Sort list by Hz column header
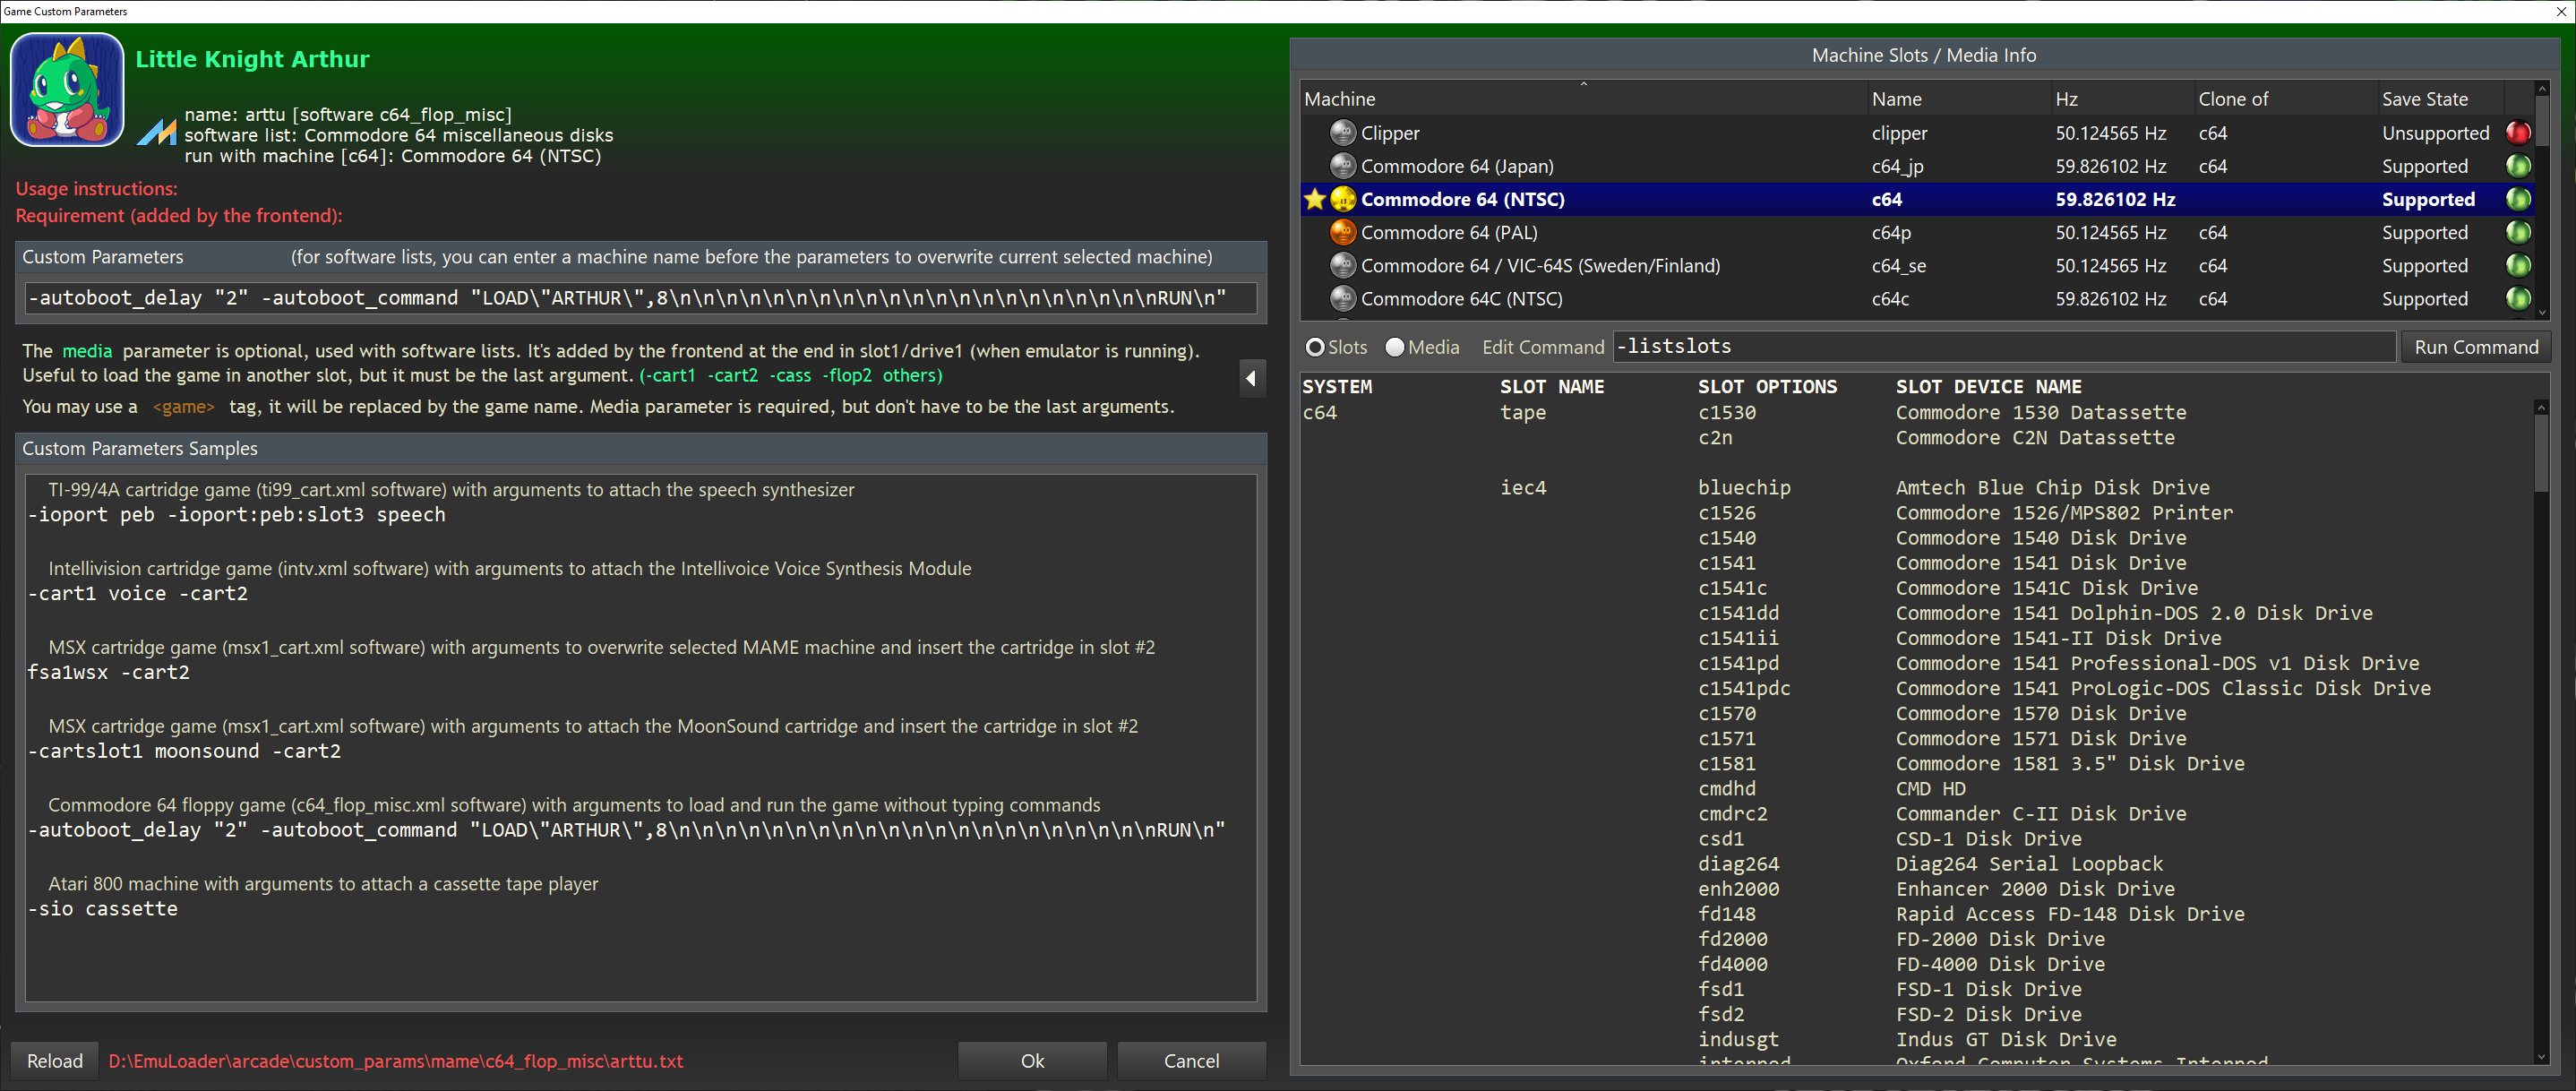 pos(2066,99)
